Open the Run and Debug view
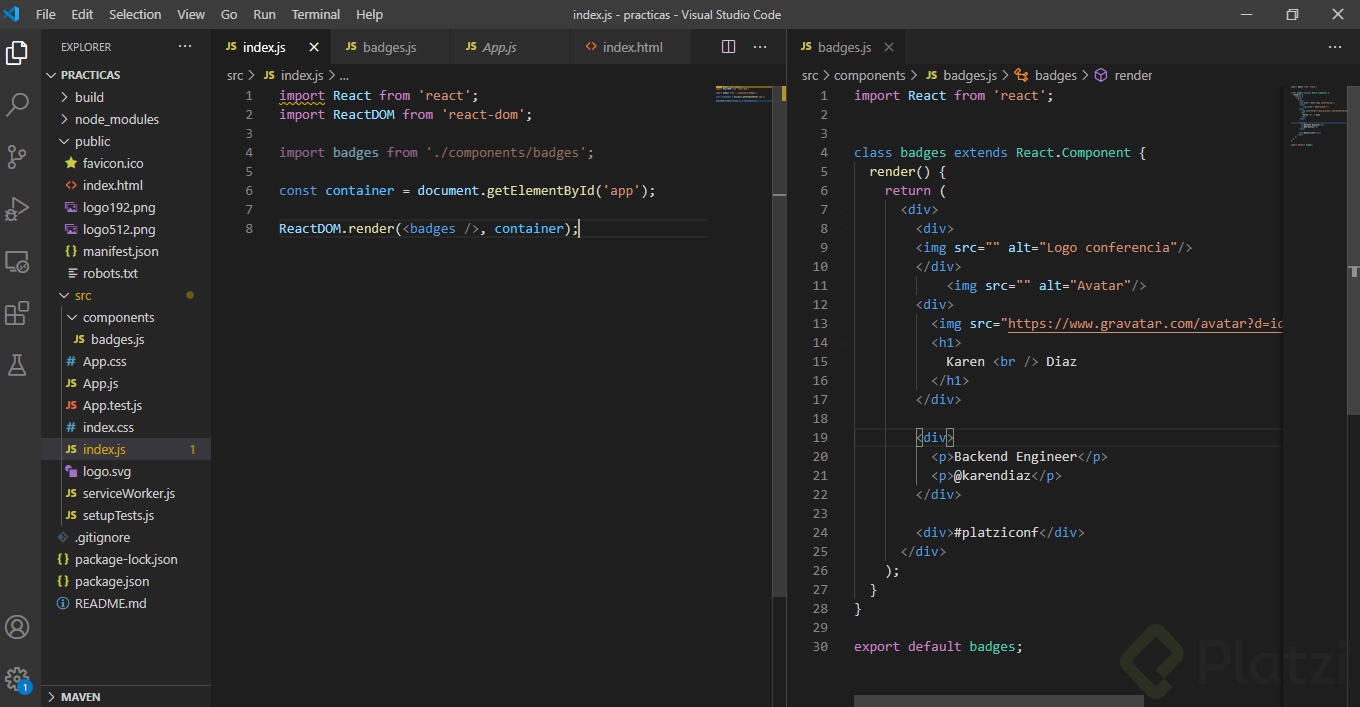Screen dimensions: 1360x707 point(17,208)
